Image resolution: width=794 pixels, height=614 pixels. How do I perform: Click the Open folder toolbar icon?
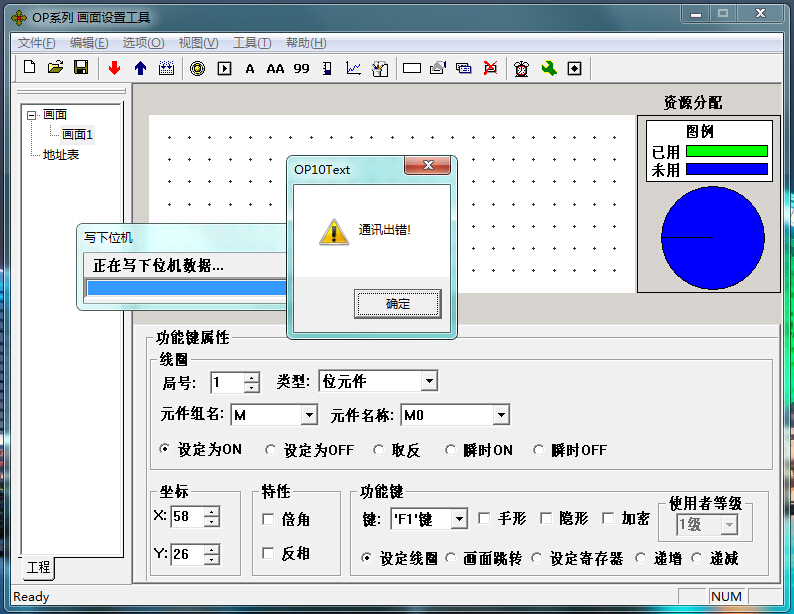pyautogui.click(x=56, y=68)
